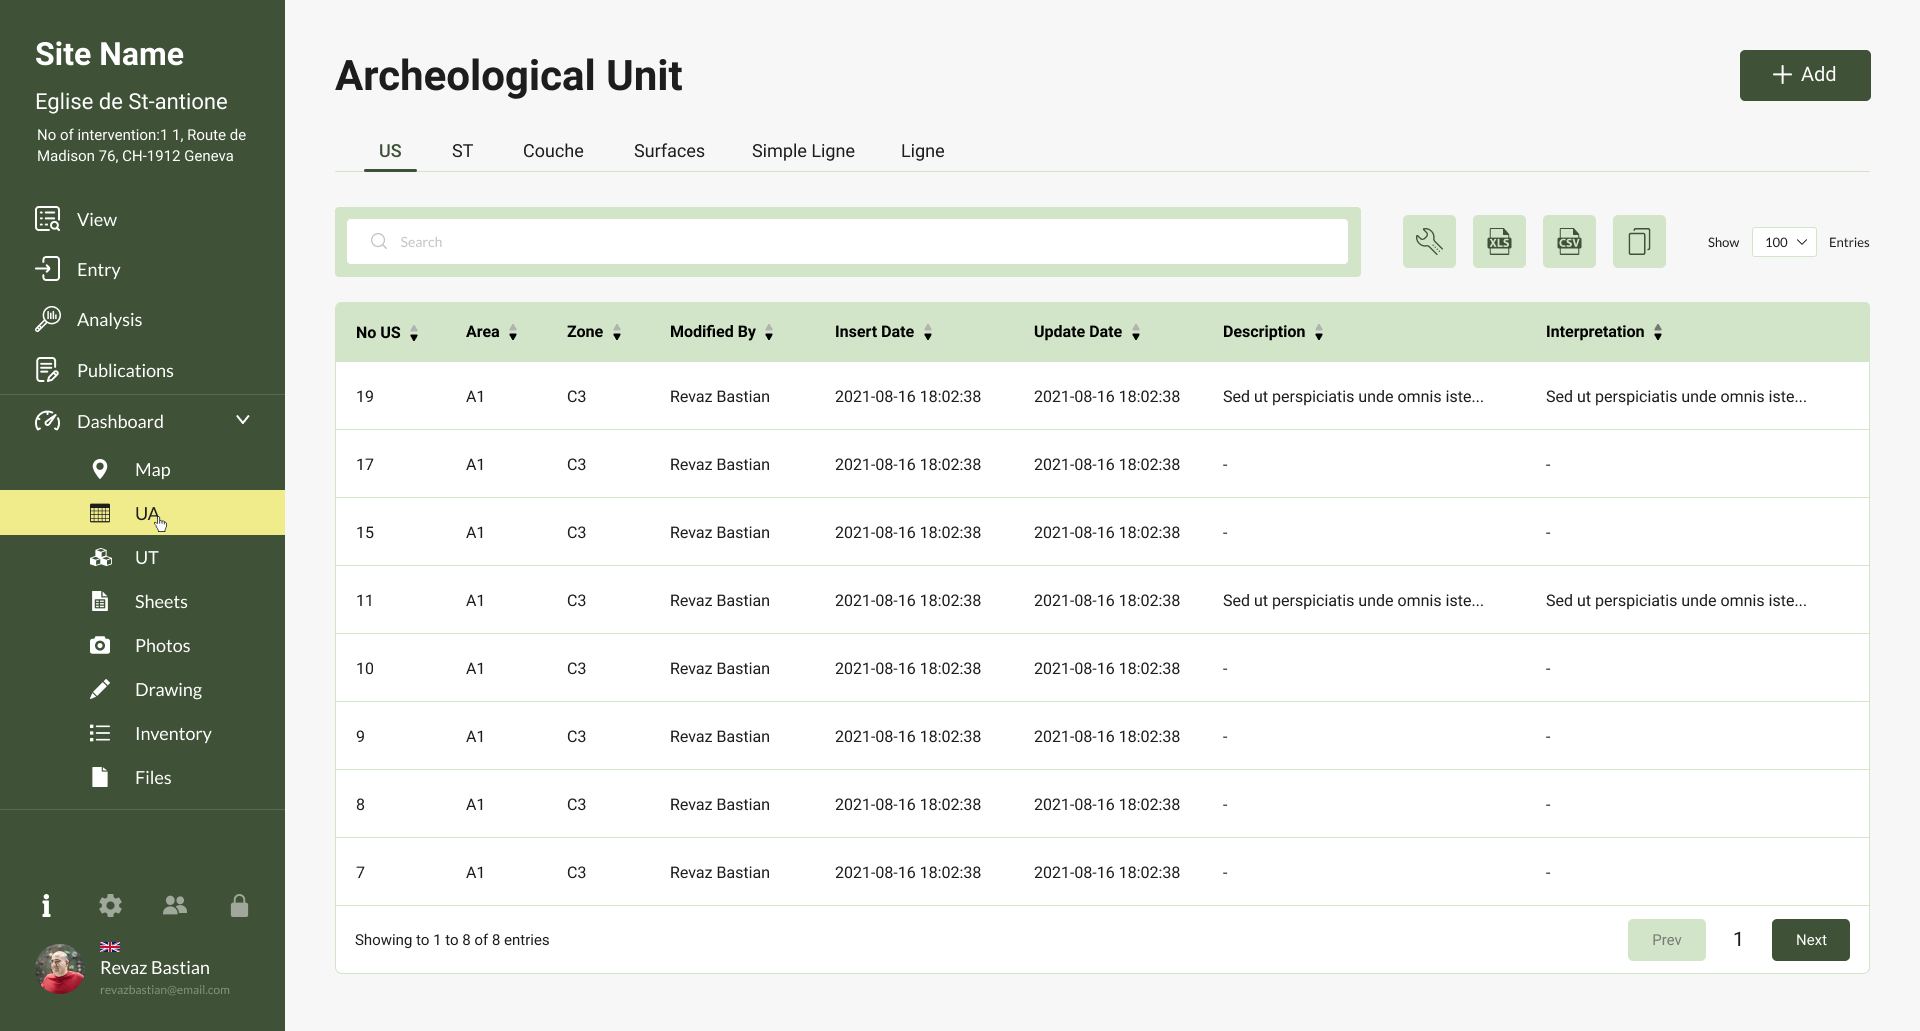Viewport: 1920px width, 1031px height.
Task: Click the wrench tools icon button
Action: pos(1429,241)
